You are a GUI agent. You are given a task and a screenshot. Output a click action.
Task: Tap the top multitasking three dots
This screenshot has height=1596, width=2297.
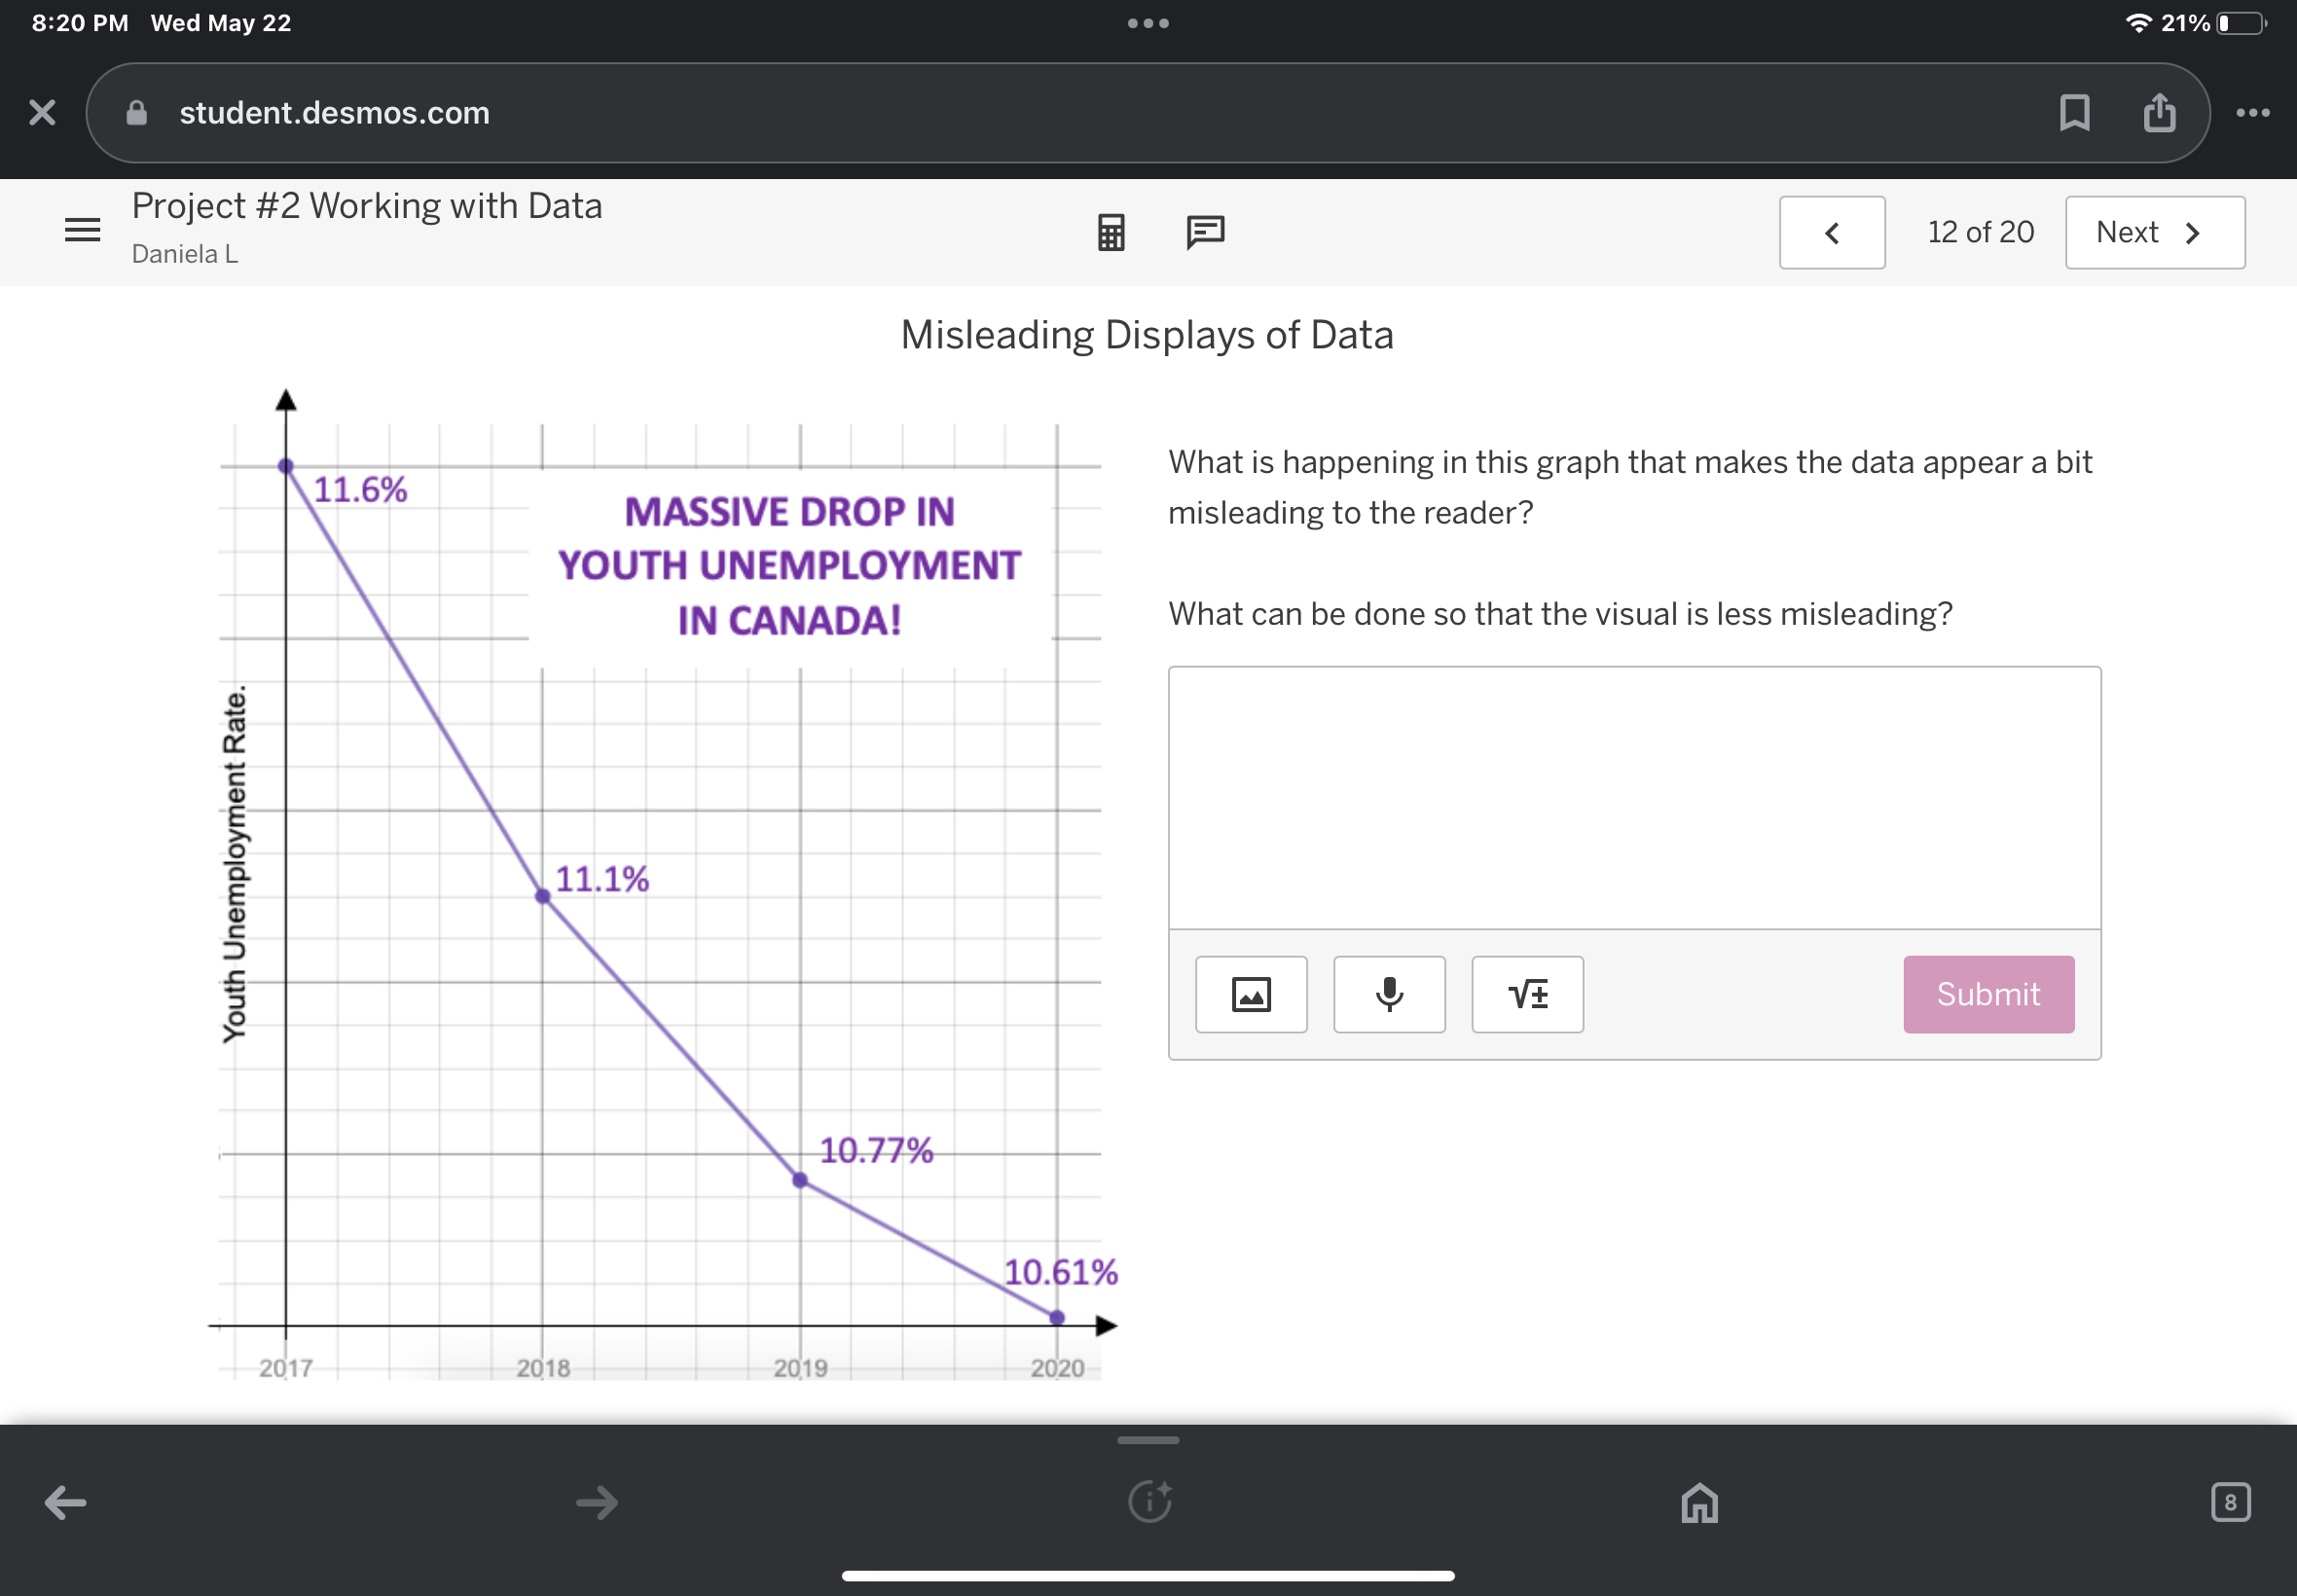tap(1148, 23)
